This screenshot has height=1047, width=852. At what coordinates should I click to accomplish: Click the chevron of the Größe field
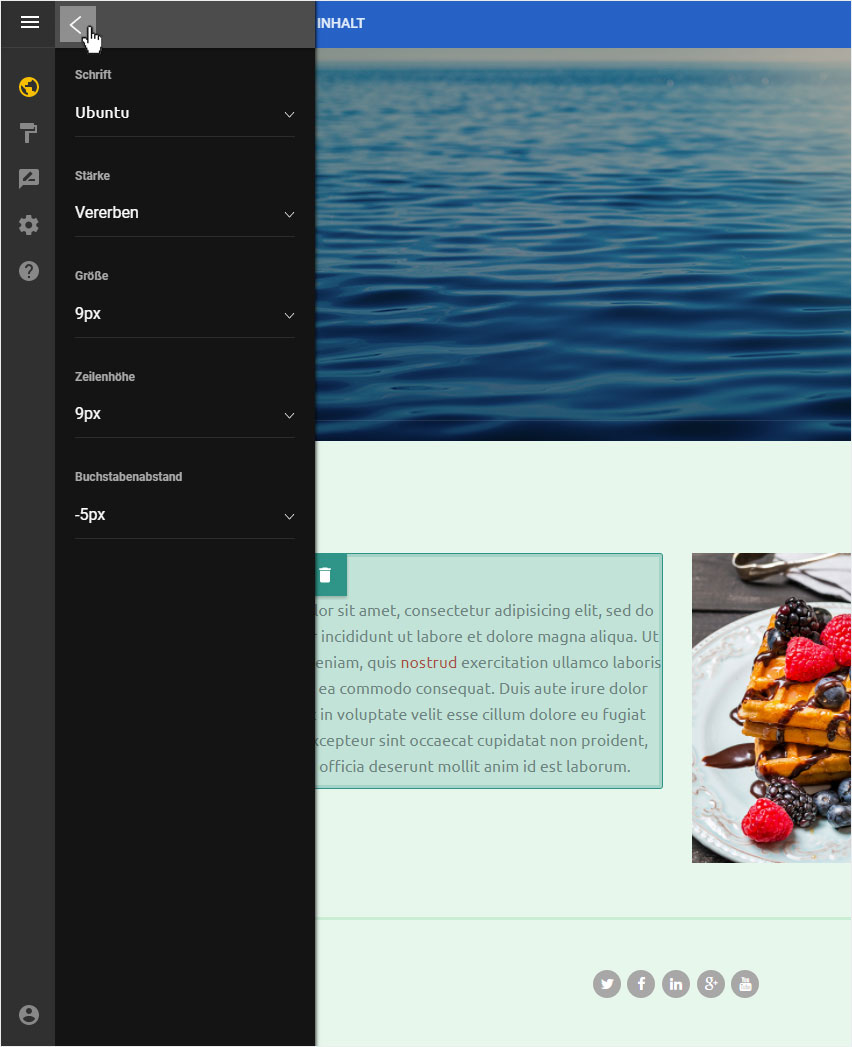pos(289,316)
